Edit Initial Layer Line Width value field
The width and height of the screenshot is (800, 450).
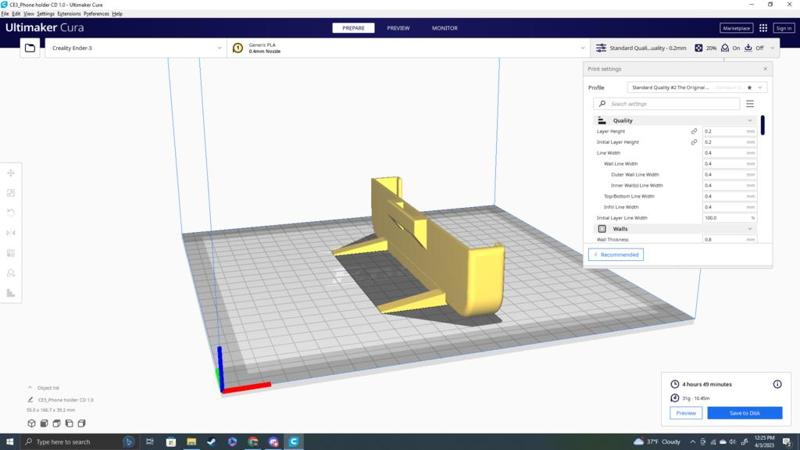[x=729, y=218]
